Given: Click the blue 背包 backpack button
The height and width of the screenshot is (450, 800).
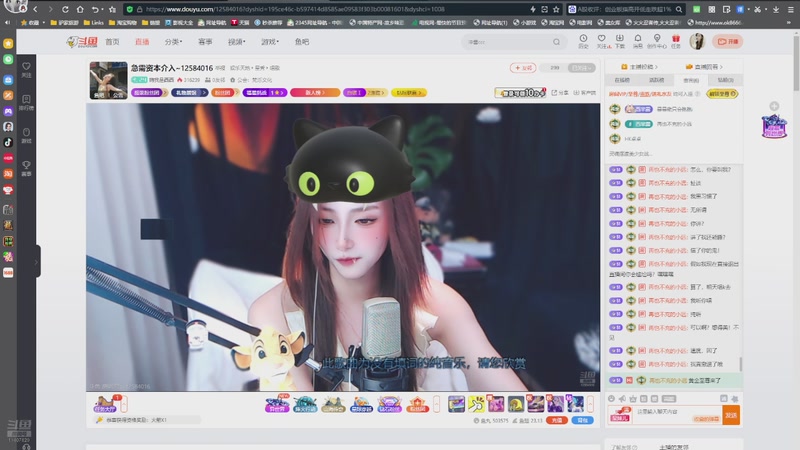Looking at the screenshot, I should pos(582,420).
